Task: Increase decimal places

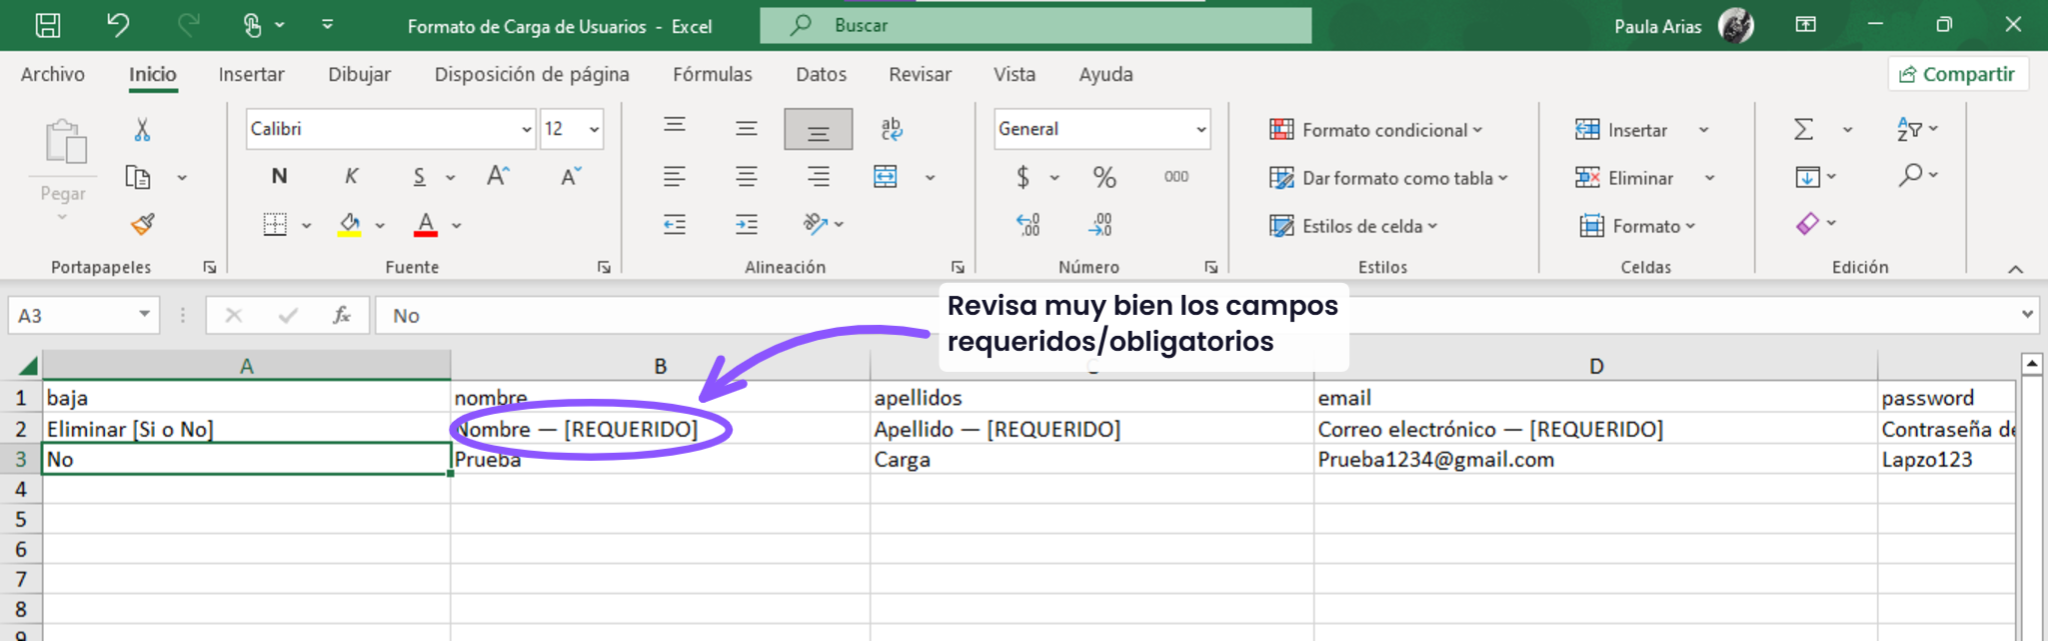Action: point(1028,224)
